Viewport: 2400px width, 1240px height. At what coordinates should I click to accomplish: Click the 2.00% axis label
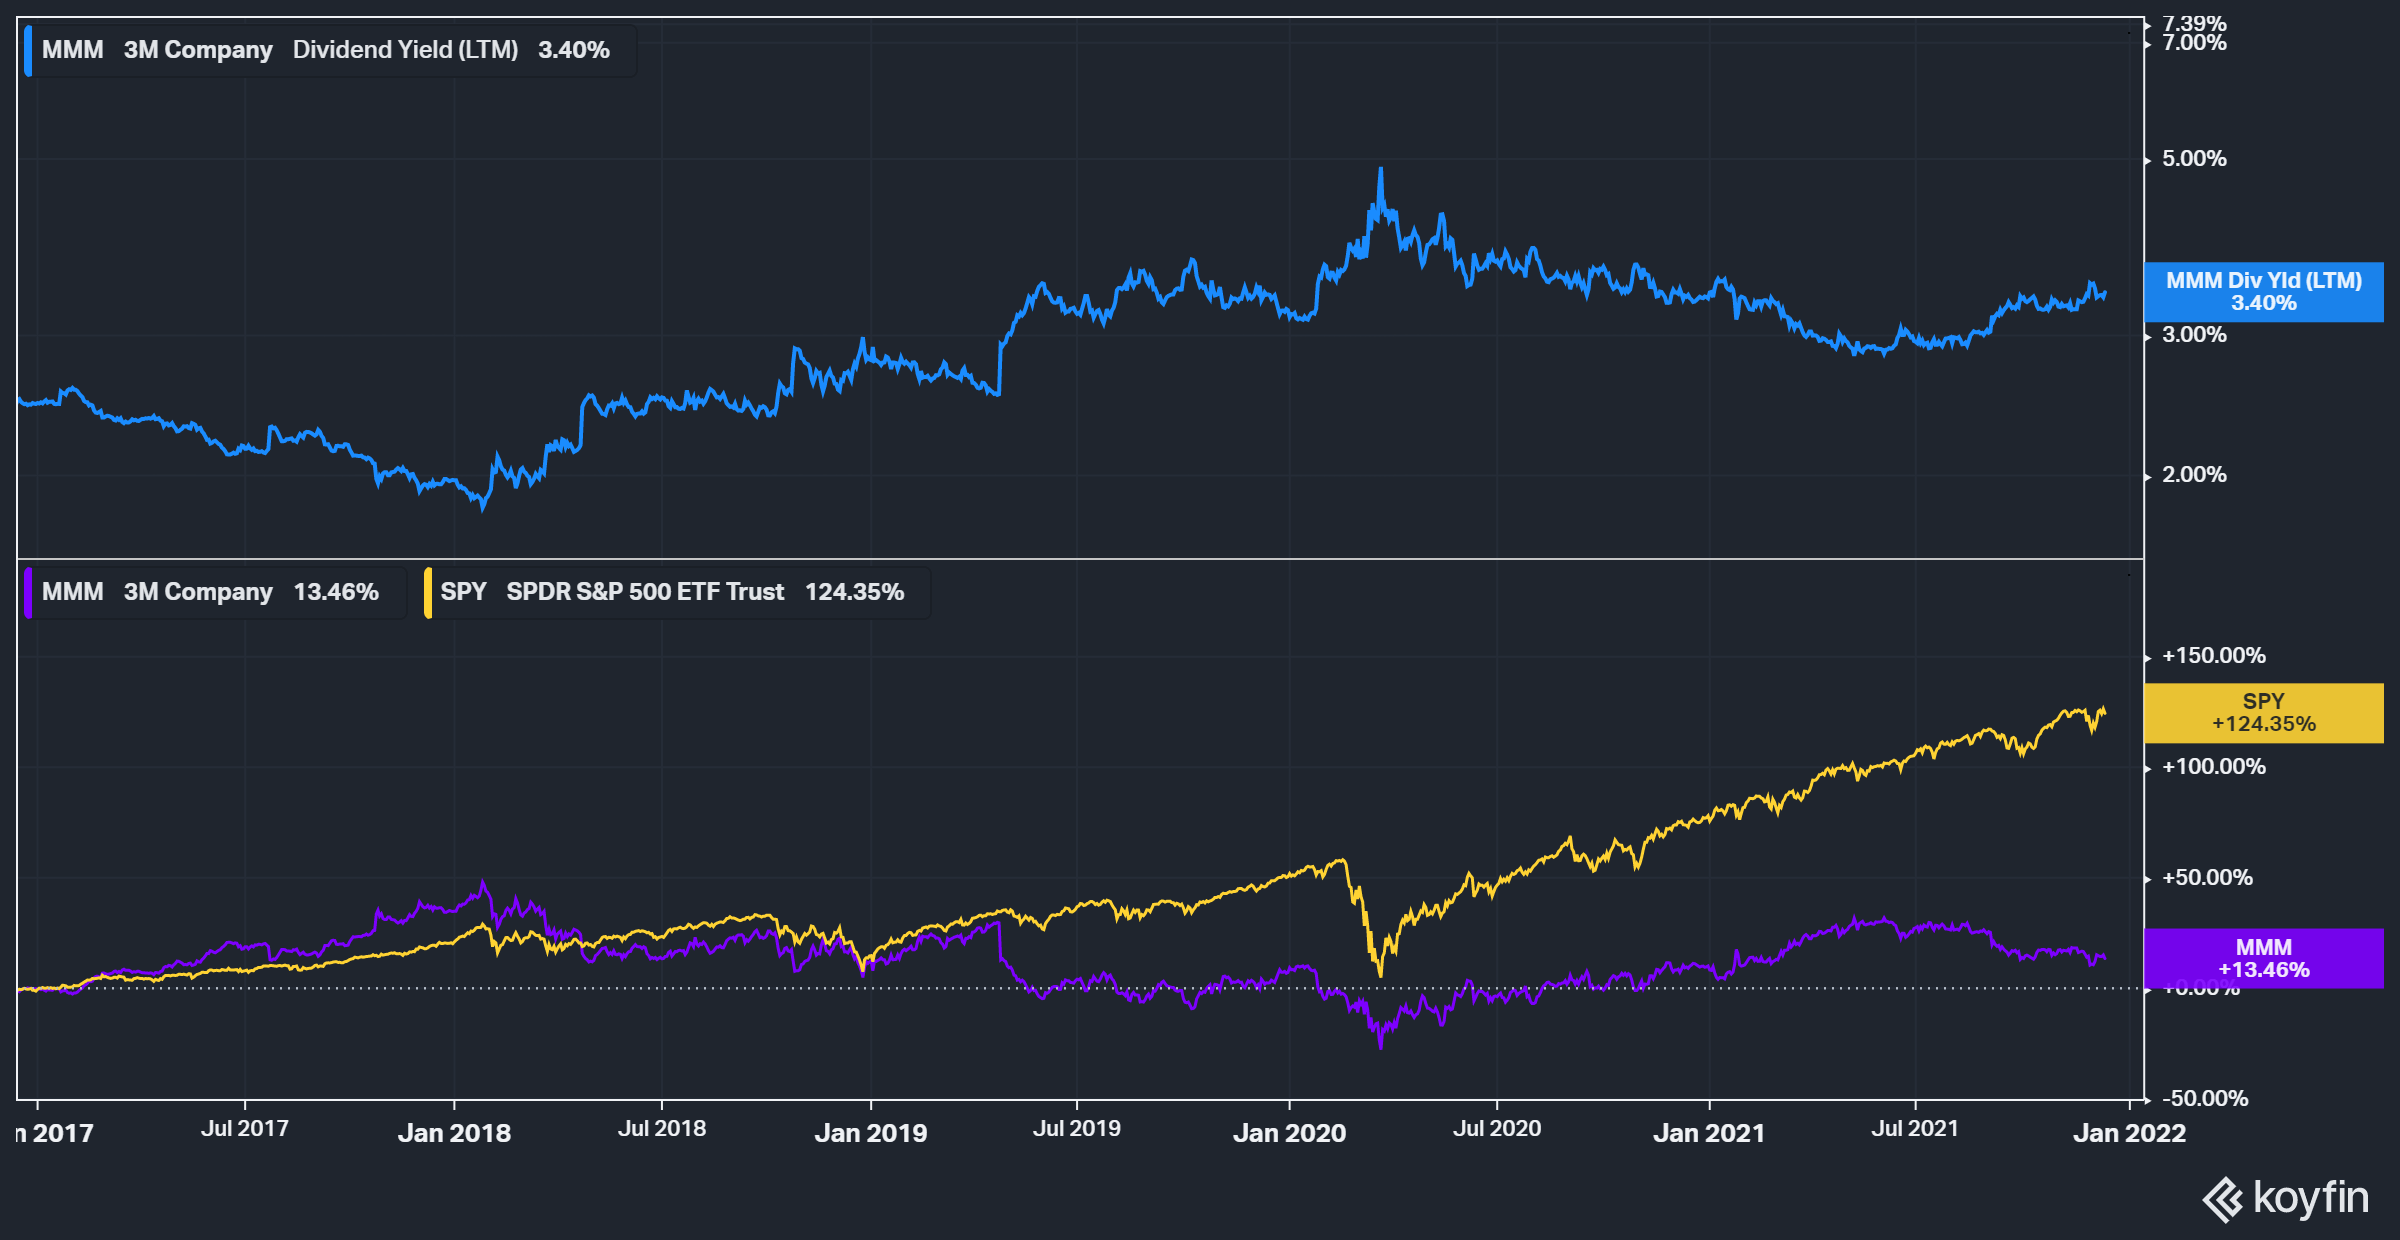click(x=2194, y=475)
